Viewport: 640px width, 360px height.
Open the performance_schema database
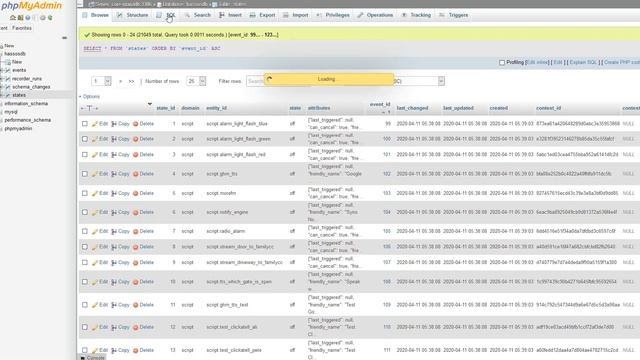[27, 120]
